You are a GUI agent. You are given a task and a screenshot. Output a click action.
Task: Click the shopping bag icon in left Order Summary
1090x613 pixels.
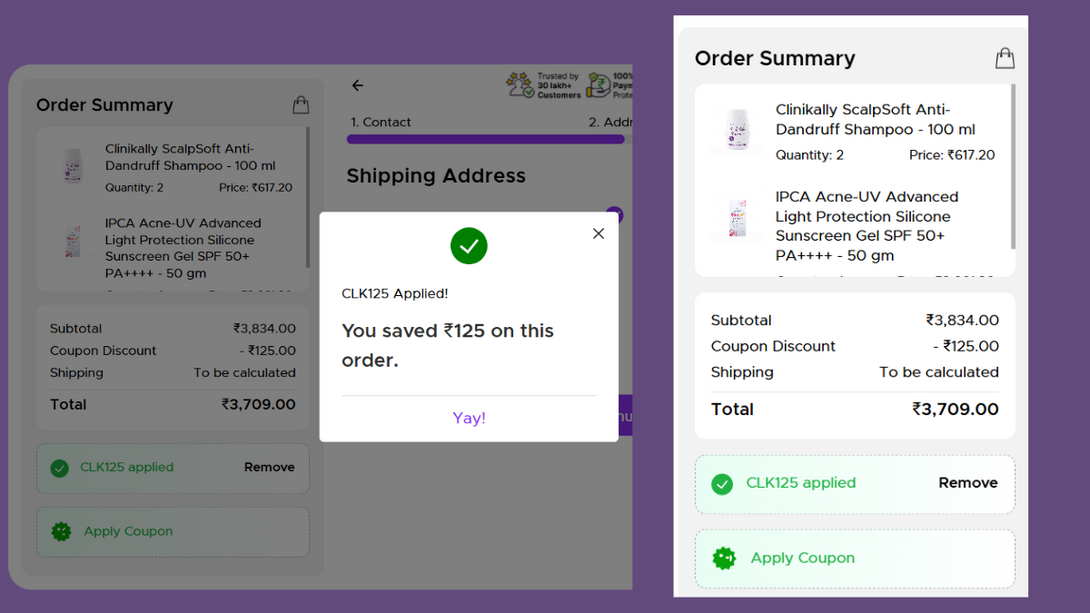(x=300, y=104)
